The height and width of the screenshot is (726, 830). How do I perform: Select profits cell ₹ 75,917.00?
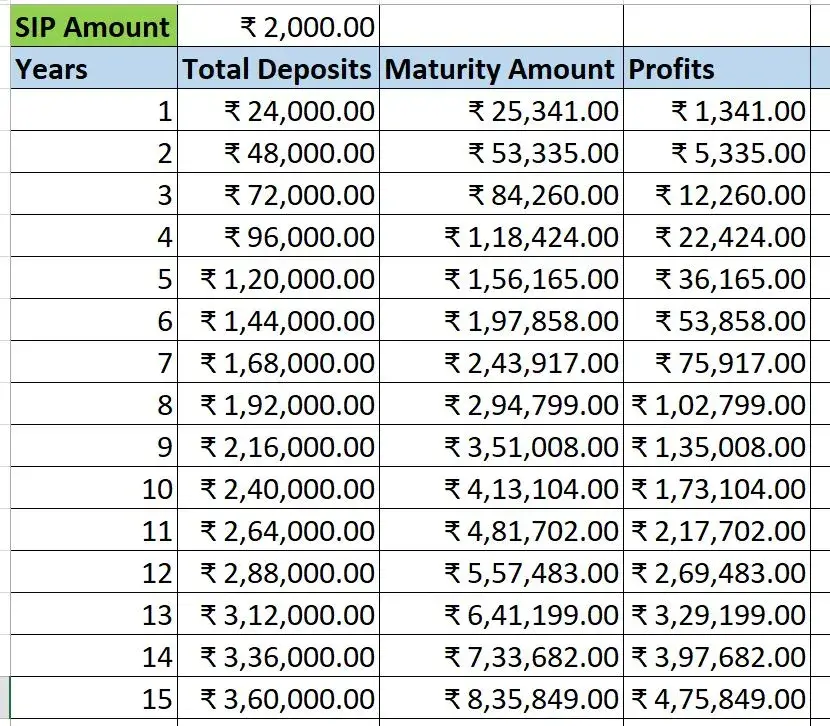coord(716,363)
